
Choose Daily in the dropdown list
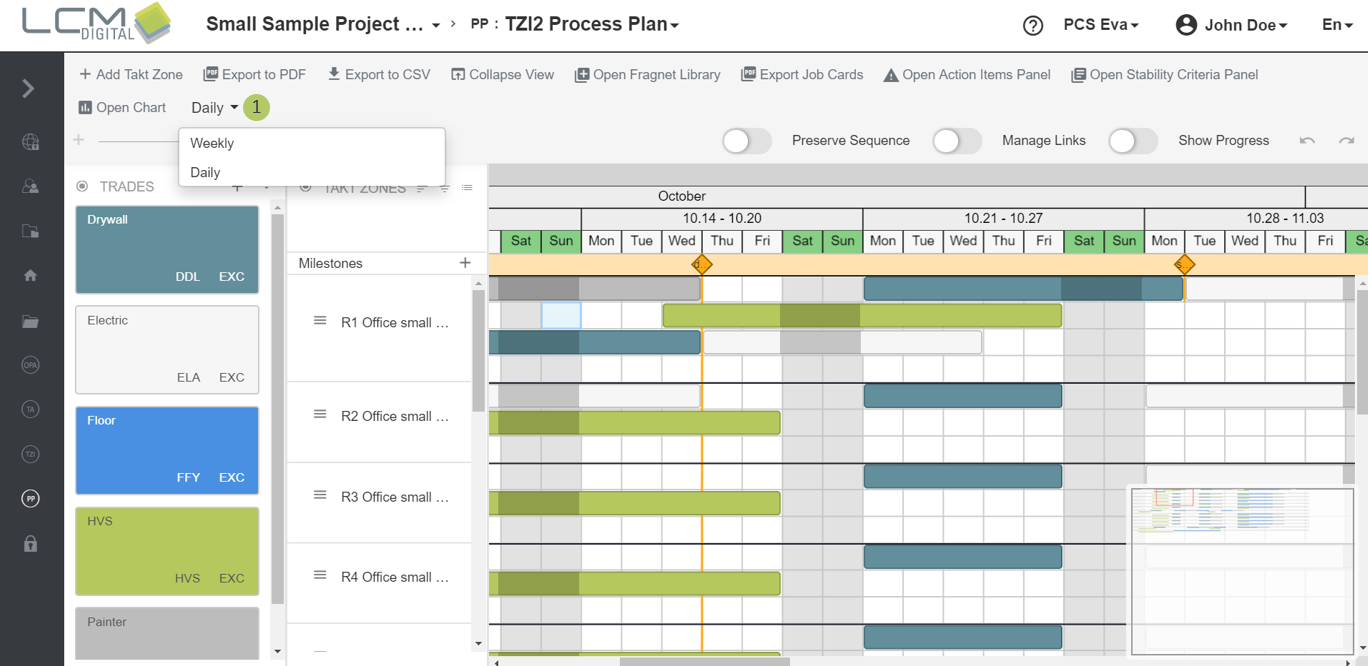205,172
